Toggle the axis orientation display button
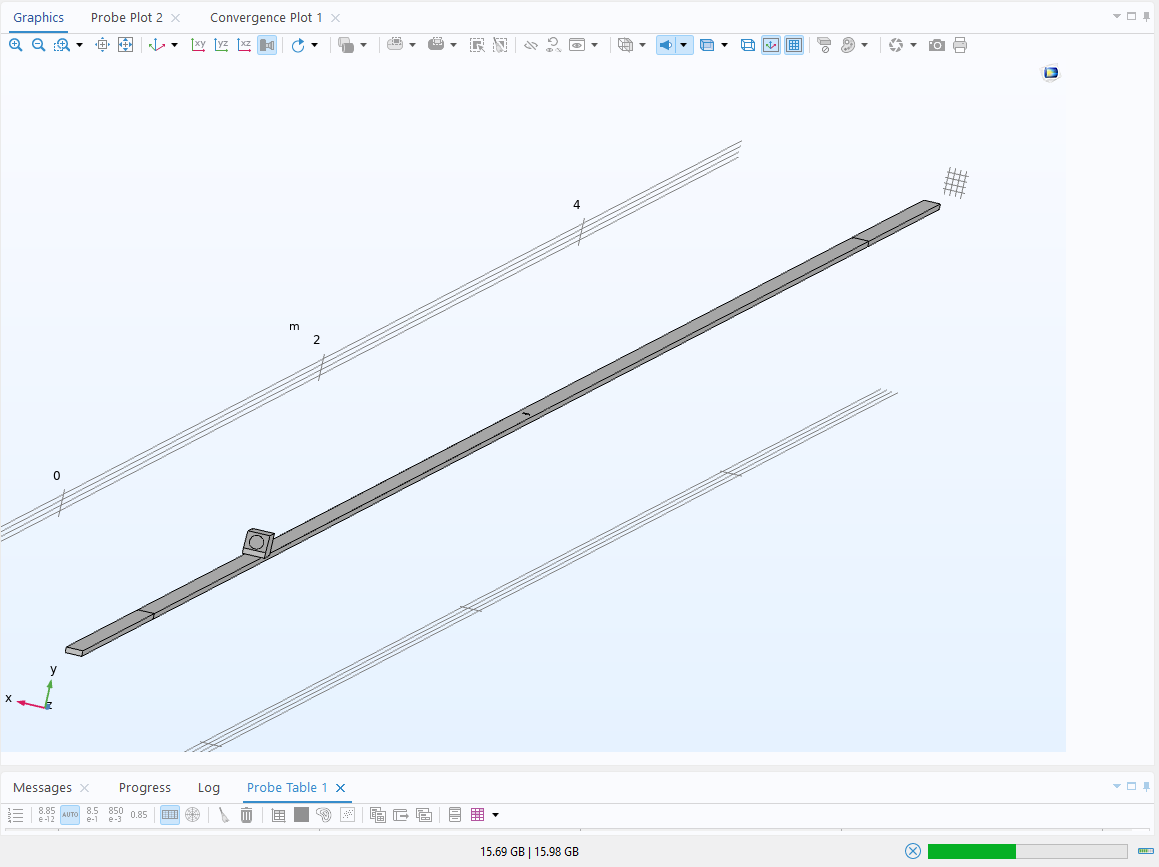 770,45
